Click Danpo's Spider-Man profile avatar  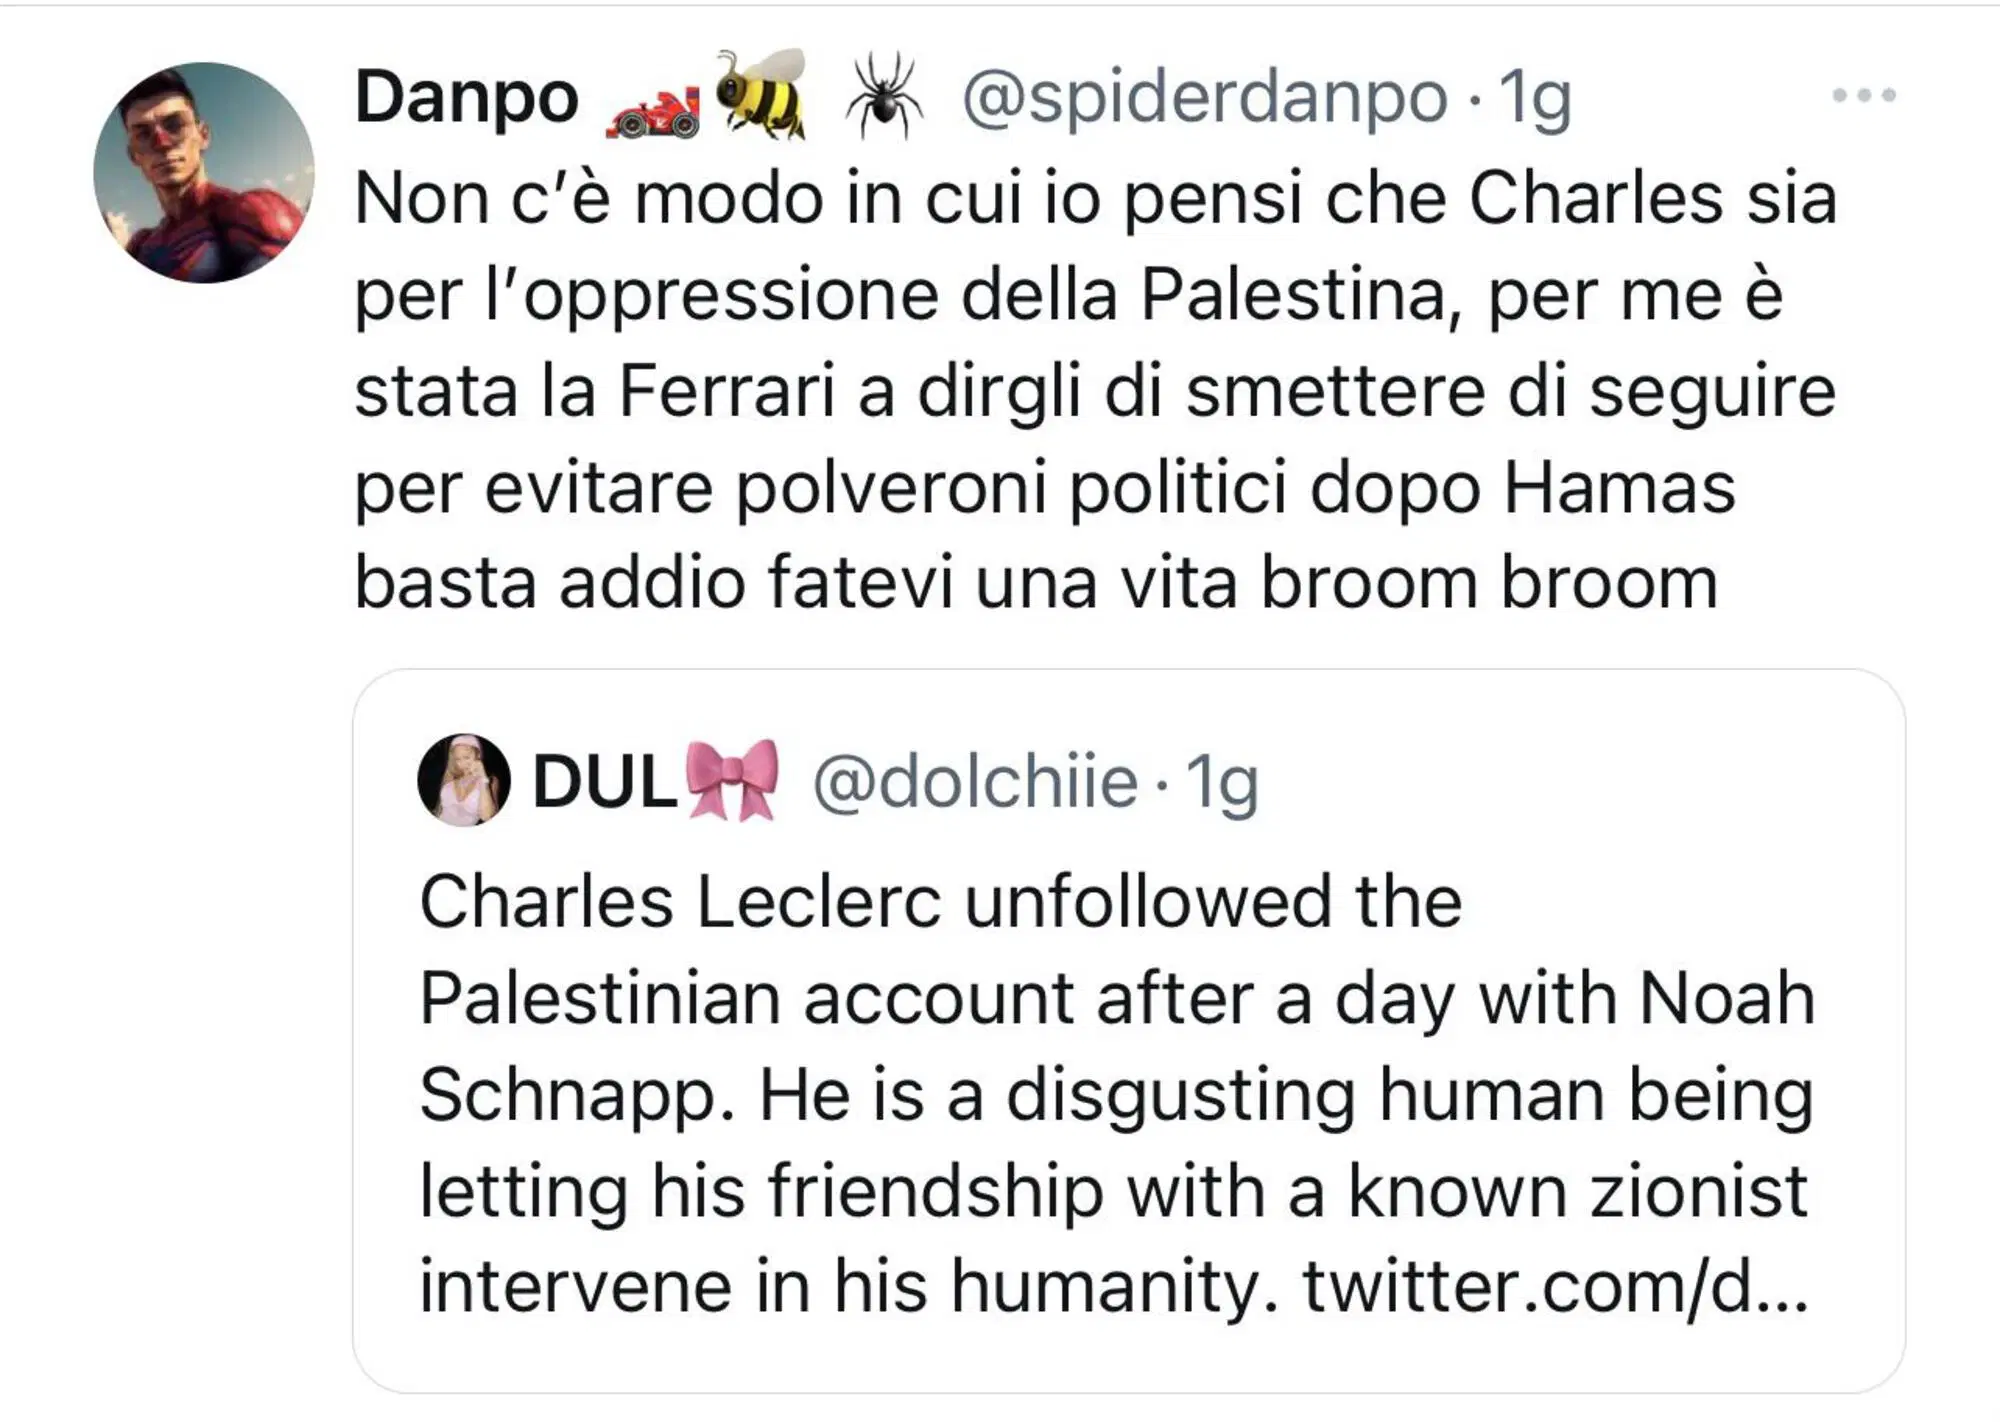203,173
